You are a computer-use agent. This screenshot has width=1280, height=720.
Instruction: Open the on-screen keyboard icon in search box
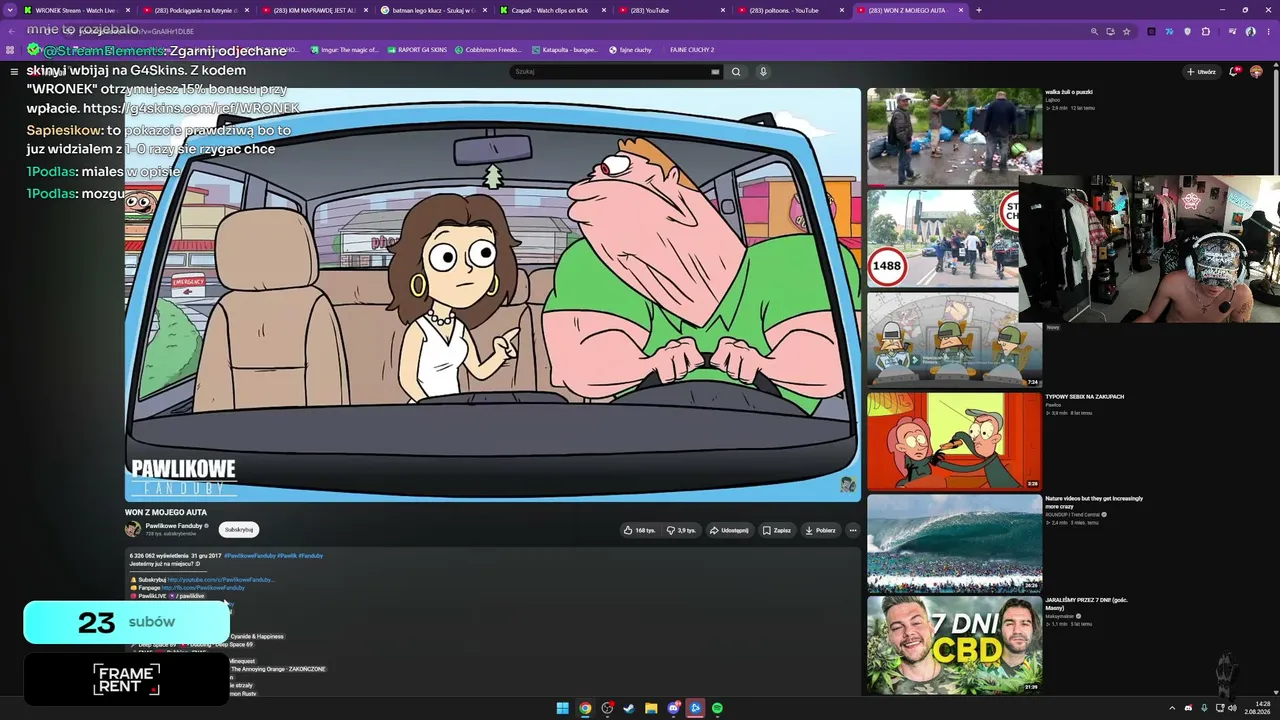(715, 72)
